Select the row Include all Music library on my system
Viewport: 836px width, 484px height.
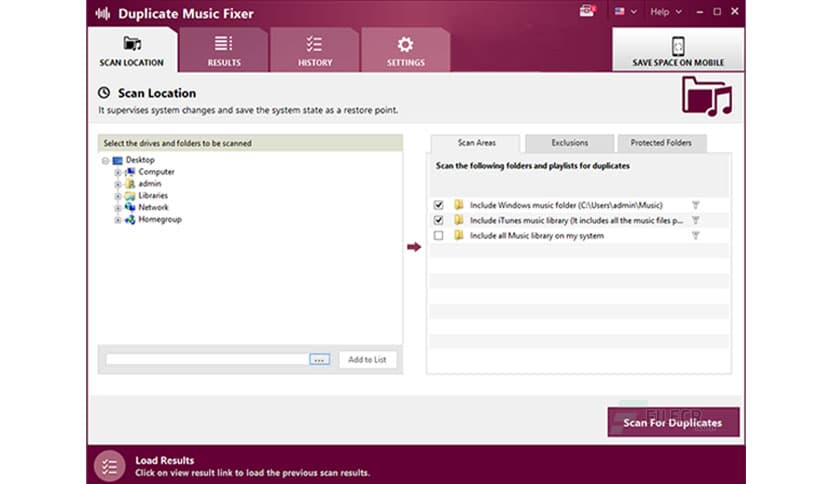click(x=579, y=236)
